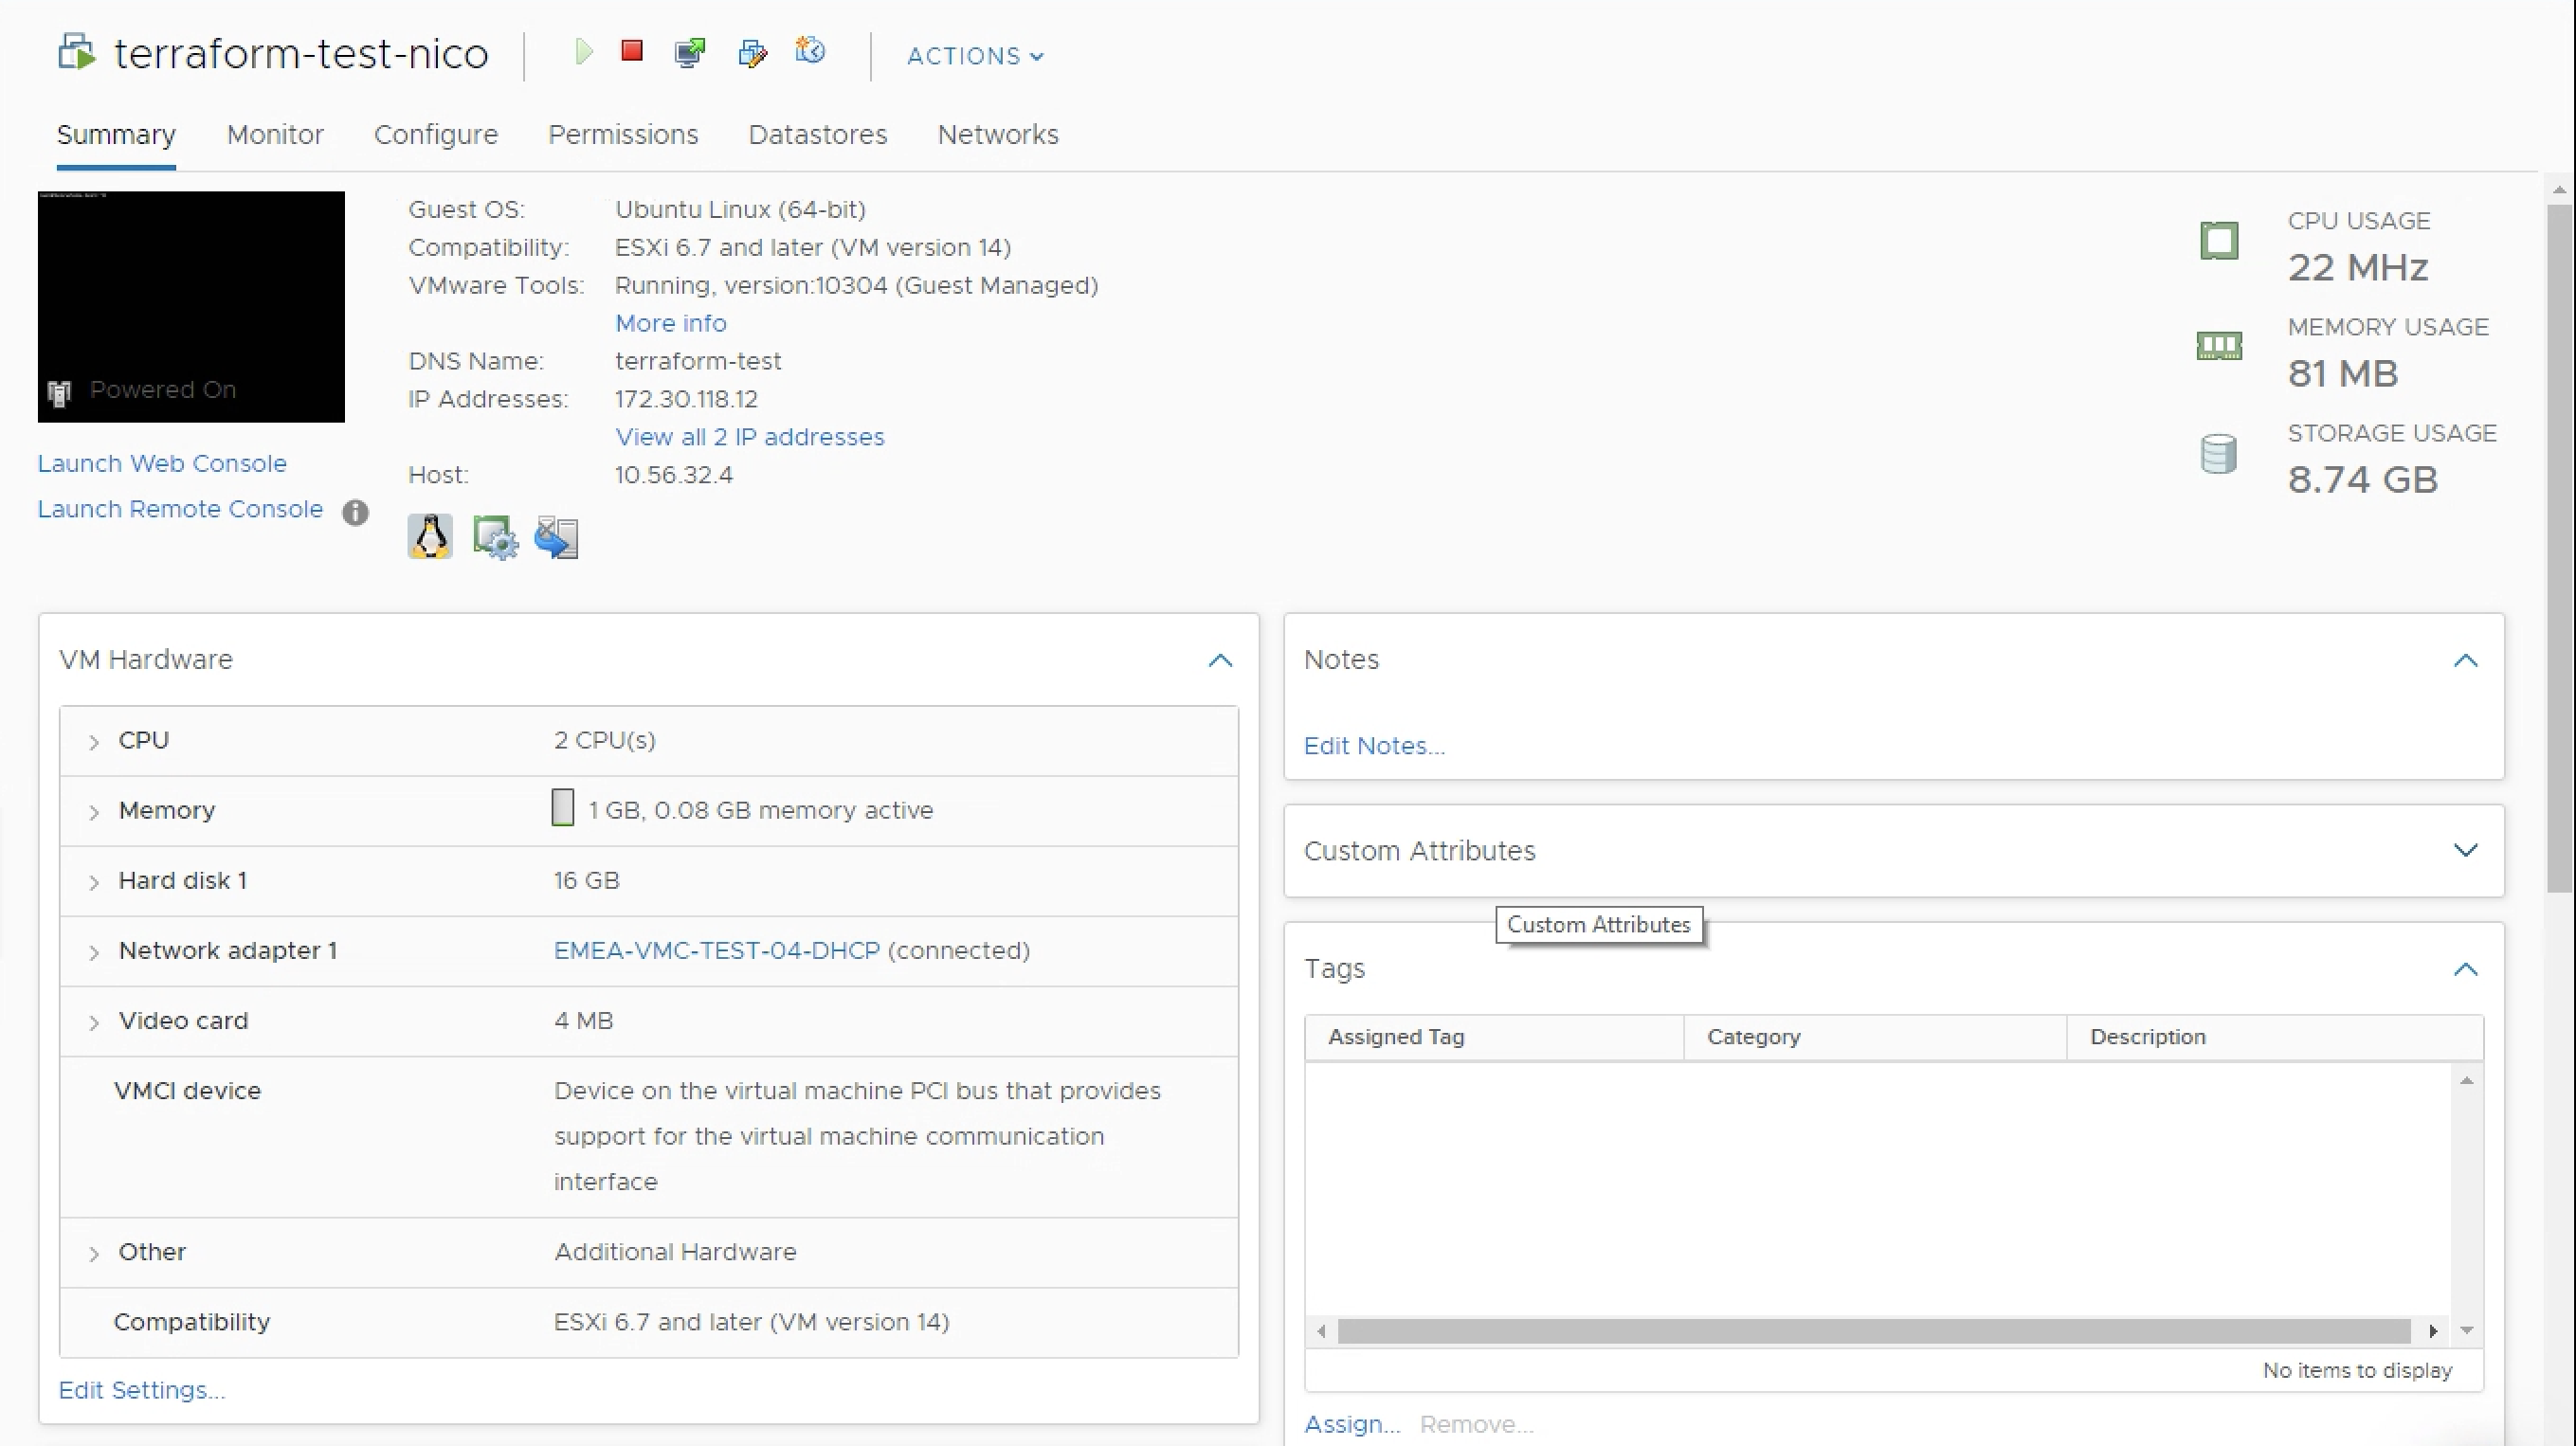Click the Launch Web Console link
This screenshot has height=1446, width=2576.
coord(162,464)
